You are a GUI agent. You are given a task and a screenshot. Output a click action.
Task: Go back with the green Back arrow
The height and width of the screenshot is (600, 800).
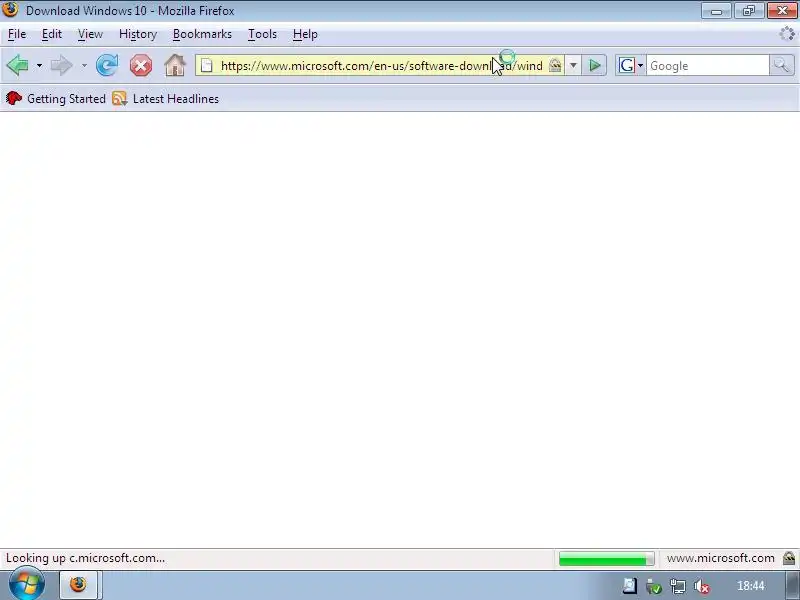(x=17, y=66)
